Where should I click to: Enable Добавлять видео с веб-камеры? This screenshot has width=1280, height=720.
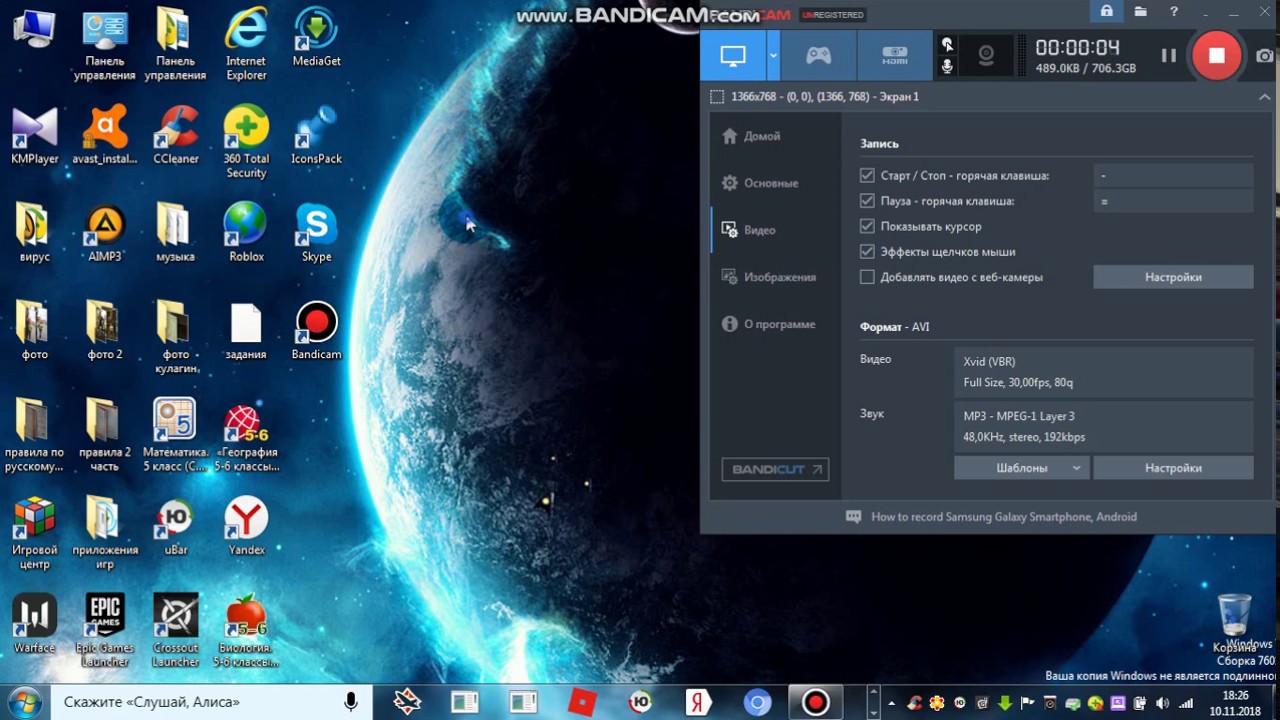pos(867,277)
